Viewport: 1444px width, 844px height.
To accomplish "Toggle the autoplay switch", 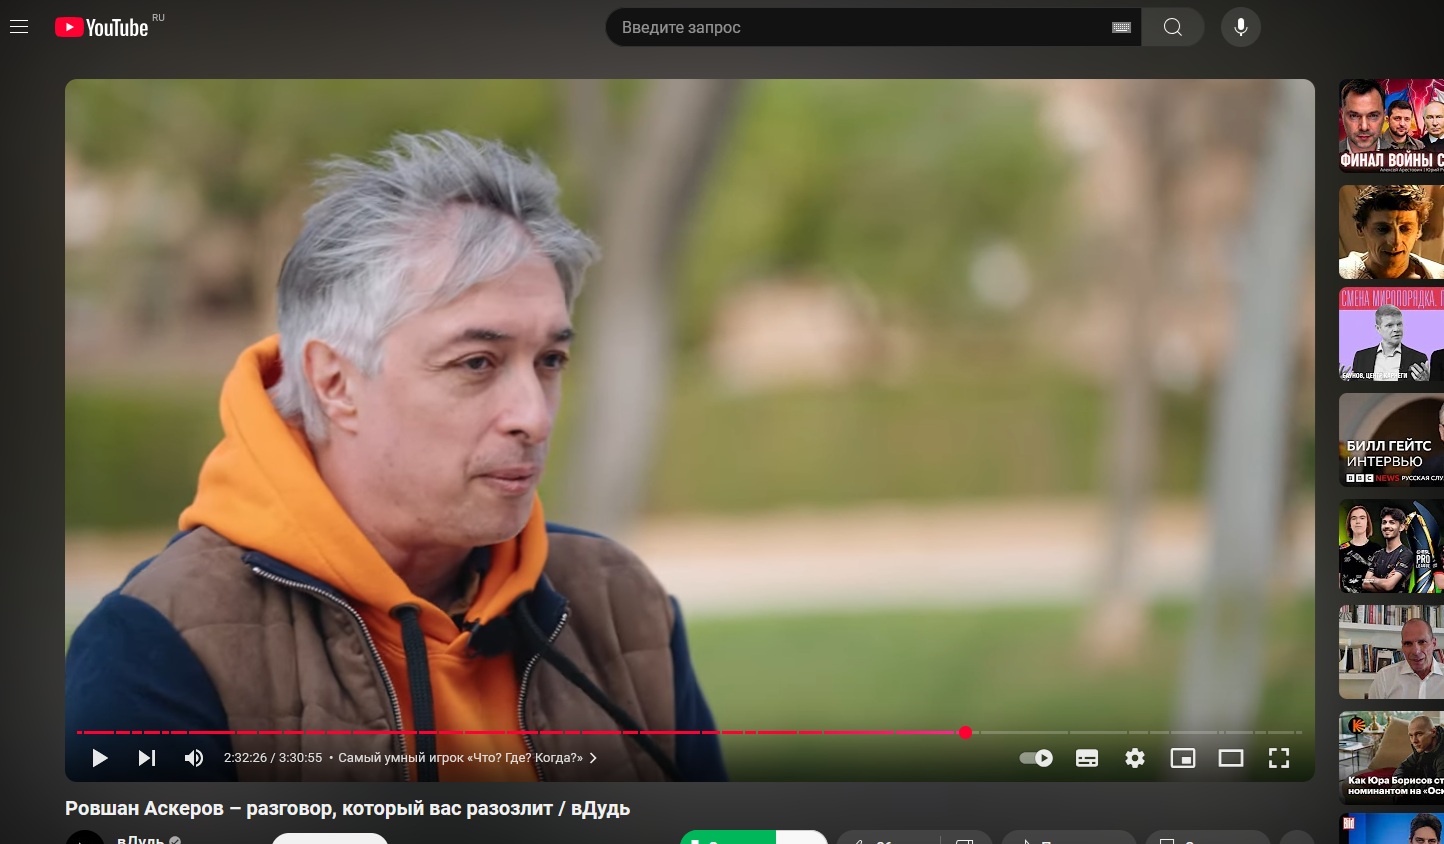I will tap(1036, 758).
